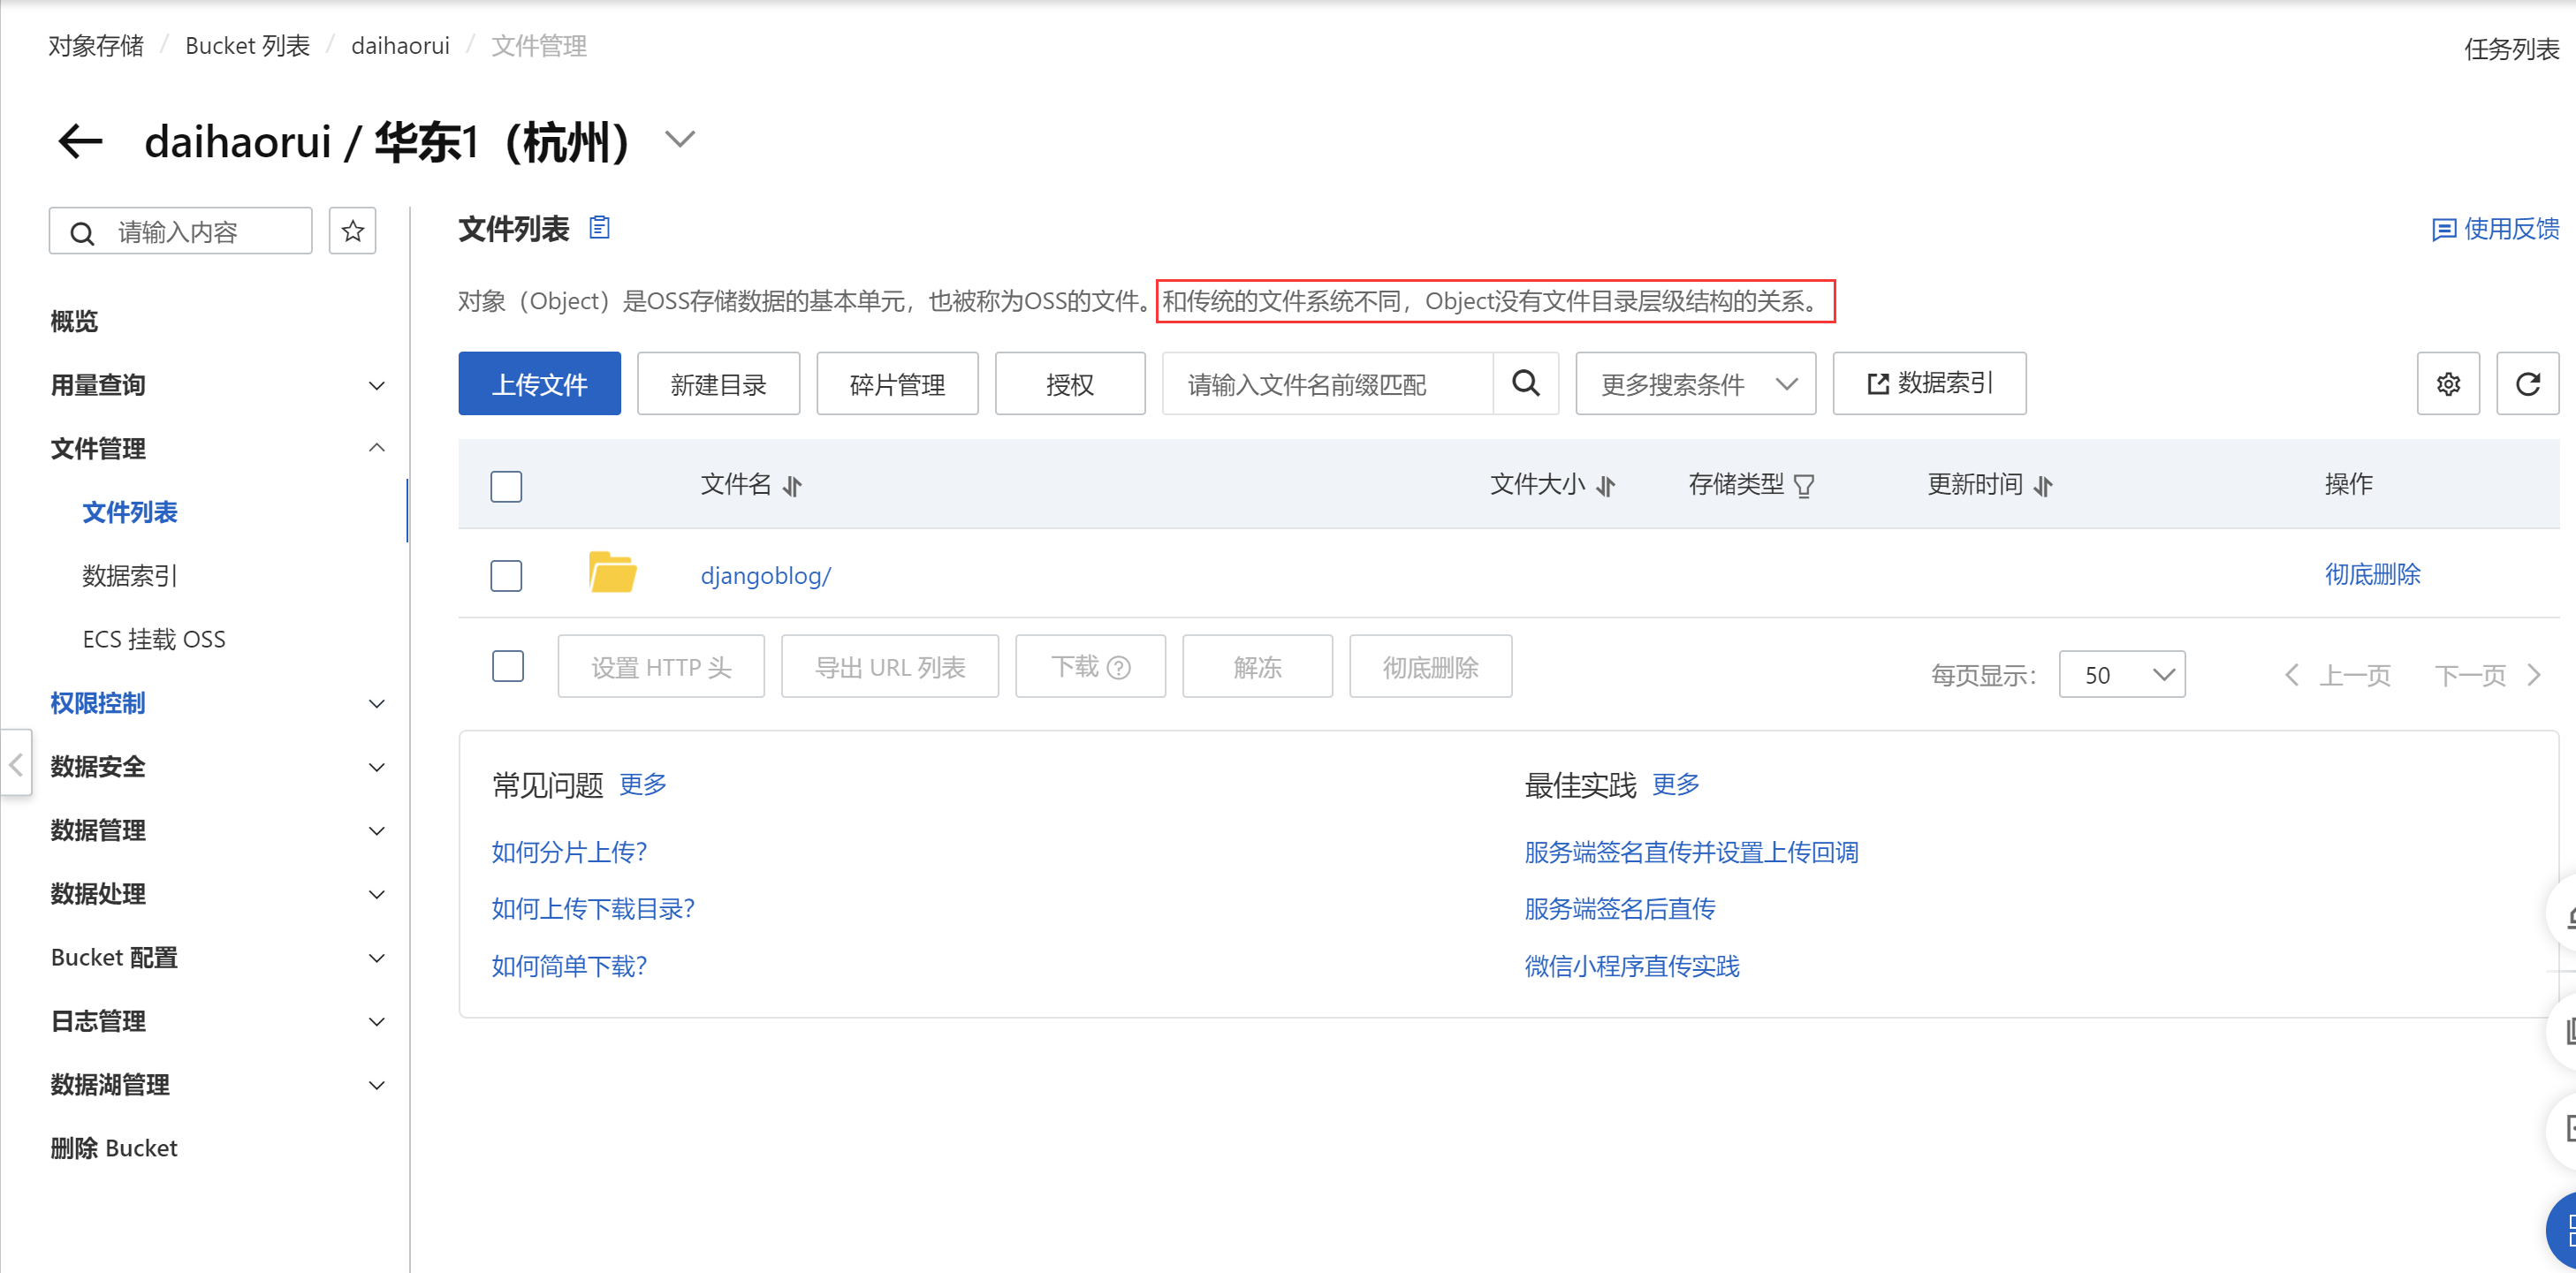
Task: Sort by 文件名 using its sort icon
Action: pos(792,486)
